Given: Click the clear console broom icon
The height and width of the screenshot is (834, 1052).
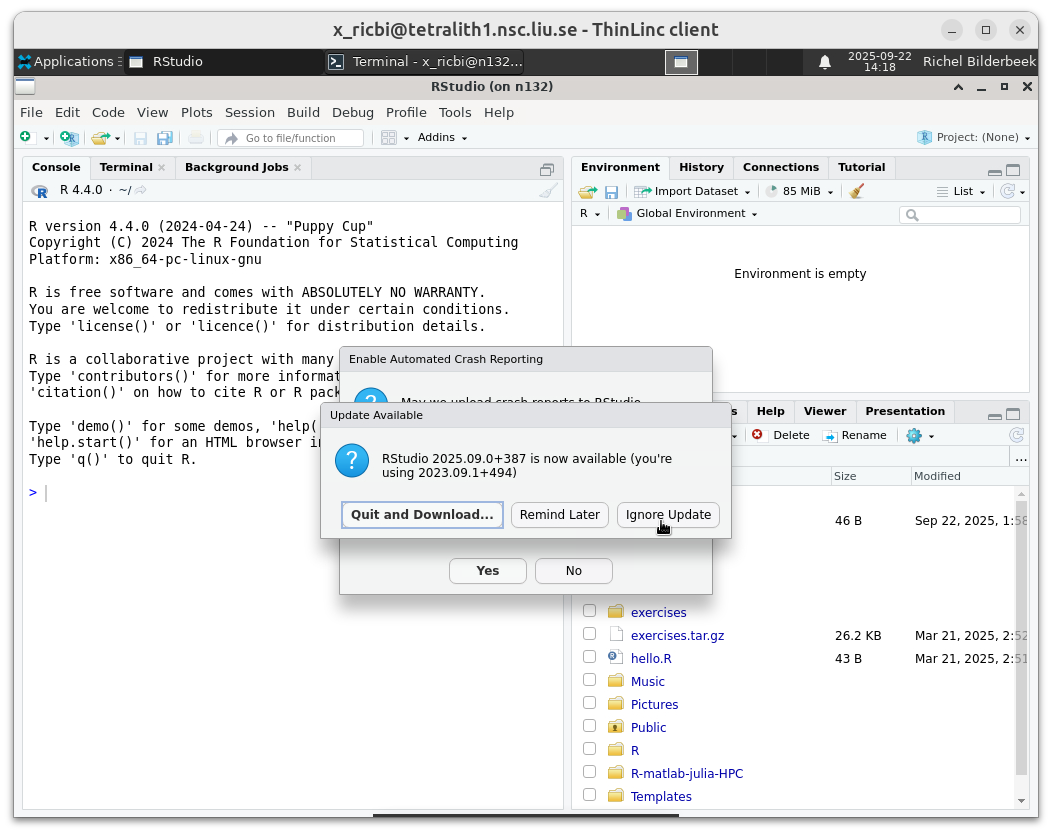Looking at the screenshot, I should [x=548, y=190].
